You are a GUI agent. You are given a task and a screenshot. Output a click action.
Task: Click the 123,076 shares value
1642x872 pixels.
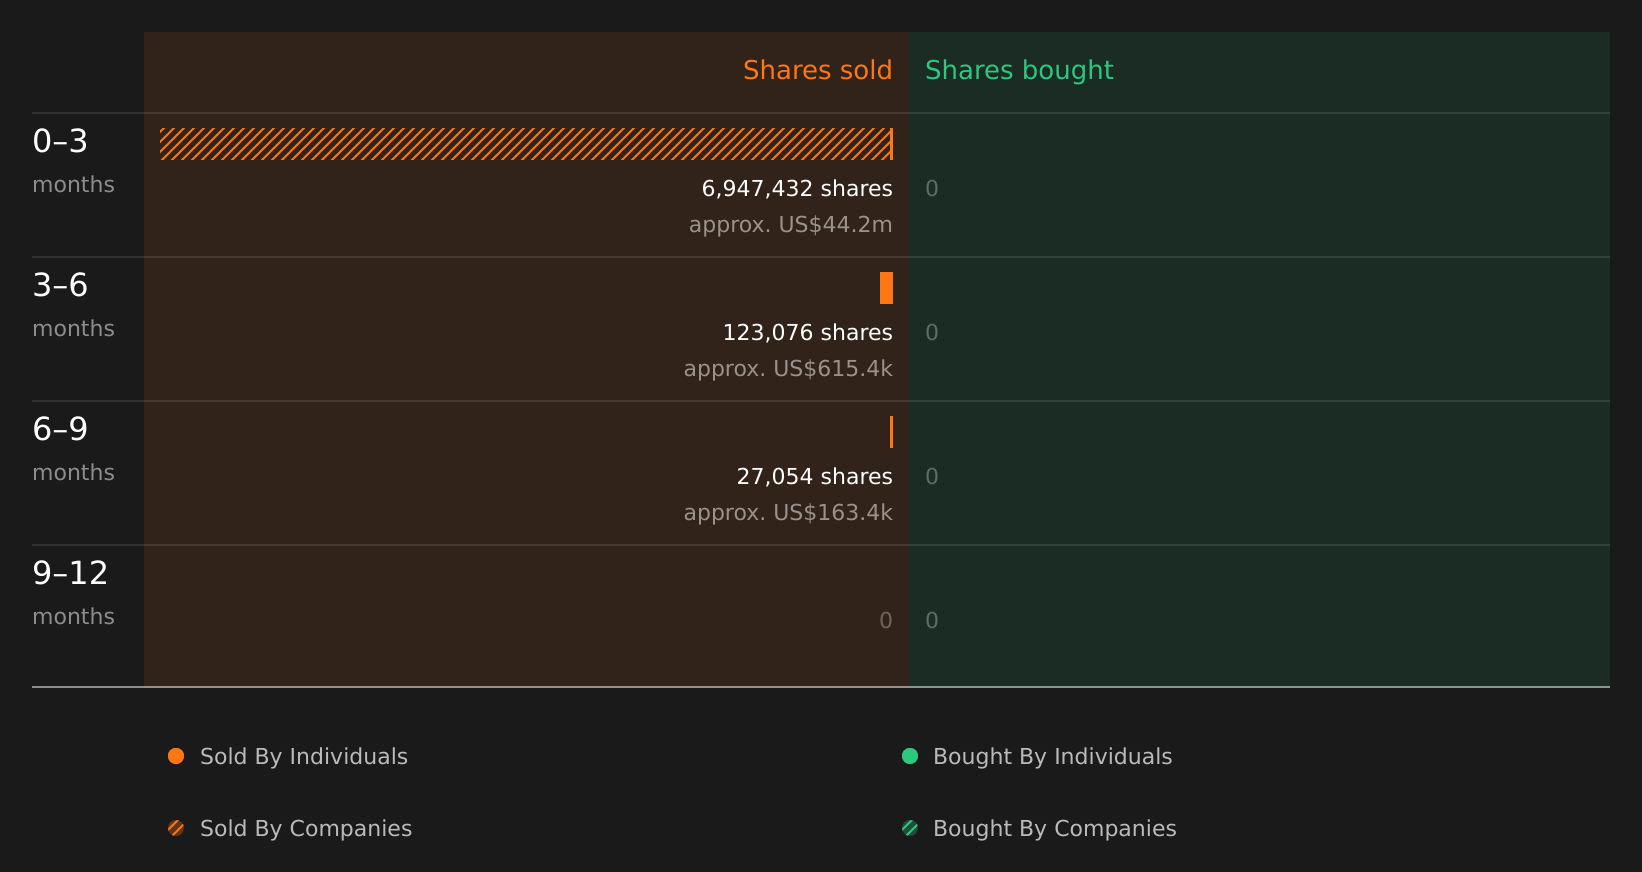click(x=807, y=332)
